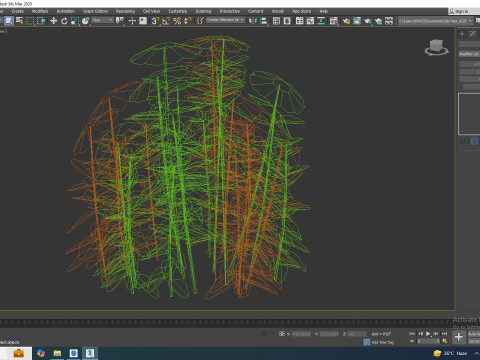Open the Interactive menu

pyautogui.click(x=230, y=11)
